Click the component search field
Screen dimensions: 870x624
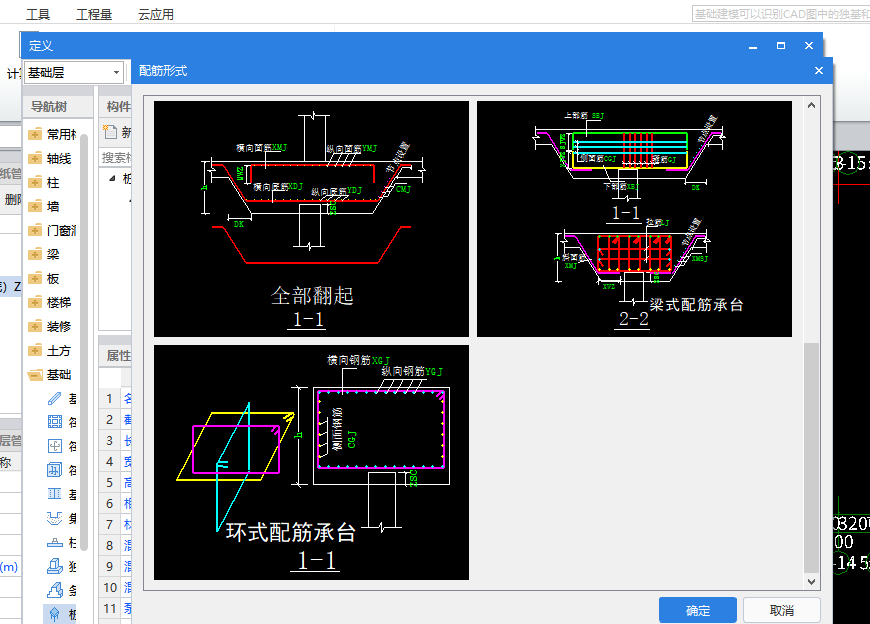pyautogui.click(x=115, y=158)
